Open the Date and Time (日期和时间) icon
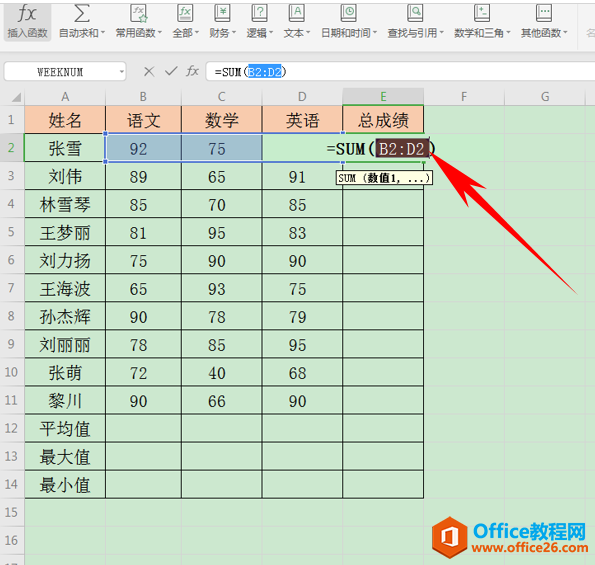Screen dimensions: 595x565 (x=348, y=13)
